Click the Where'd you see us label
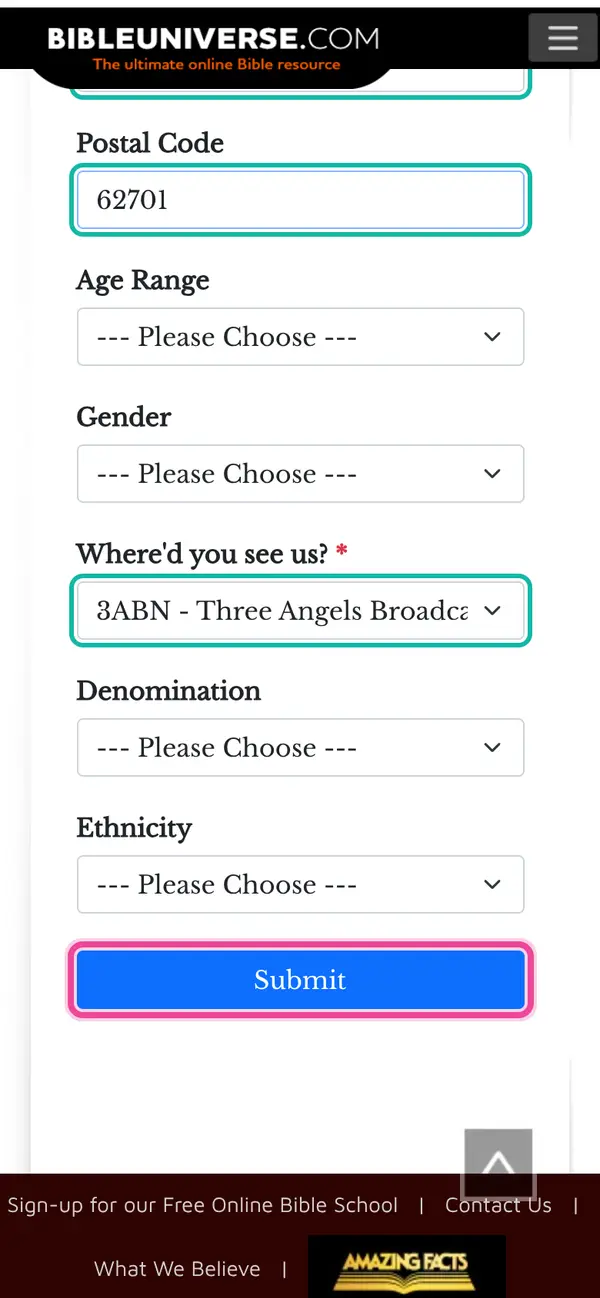Viewport: 600px width, 1298px height. click(x=202, y=554)
